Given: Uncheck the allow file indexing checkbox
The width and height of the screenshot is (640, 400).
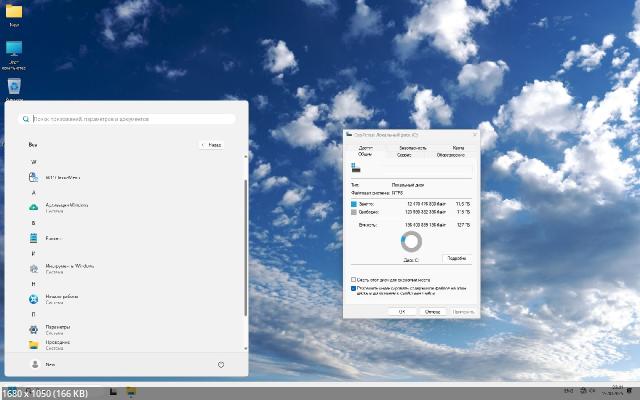Looking at the screenshot, I should (353, 289).
